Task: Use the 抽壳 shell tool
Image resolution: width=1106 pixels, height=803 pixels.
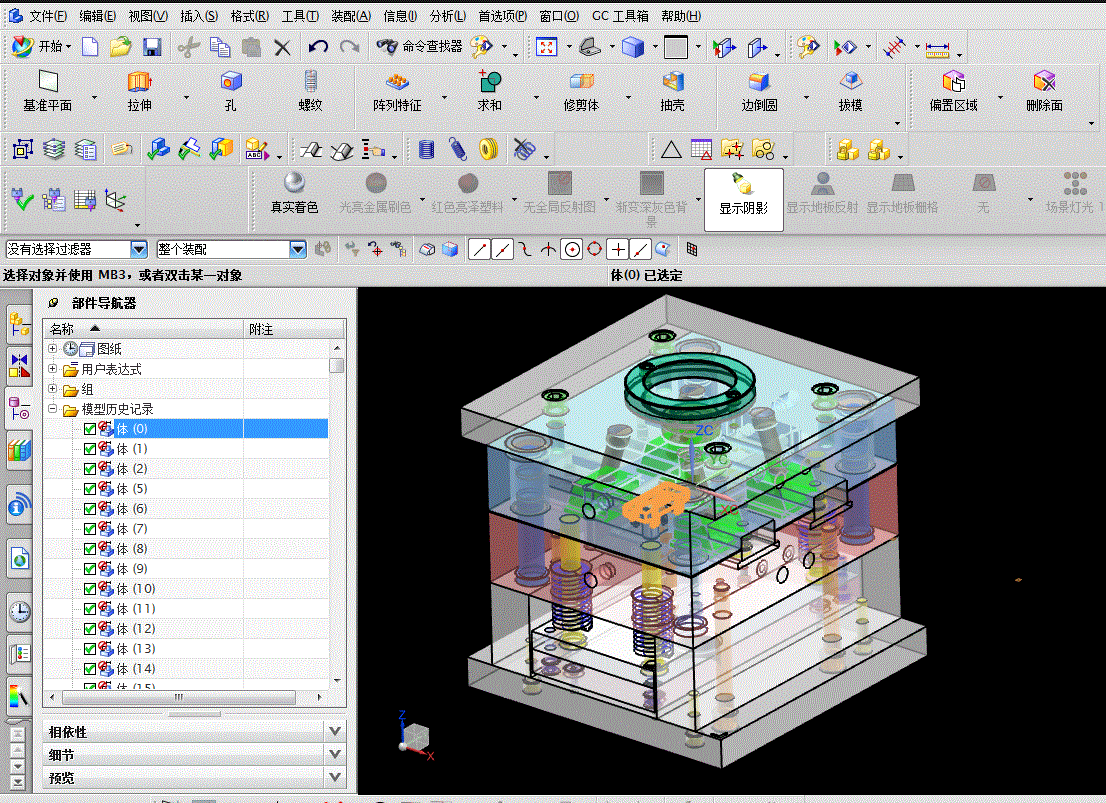Action: tap(672, 92)
